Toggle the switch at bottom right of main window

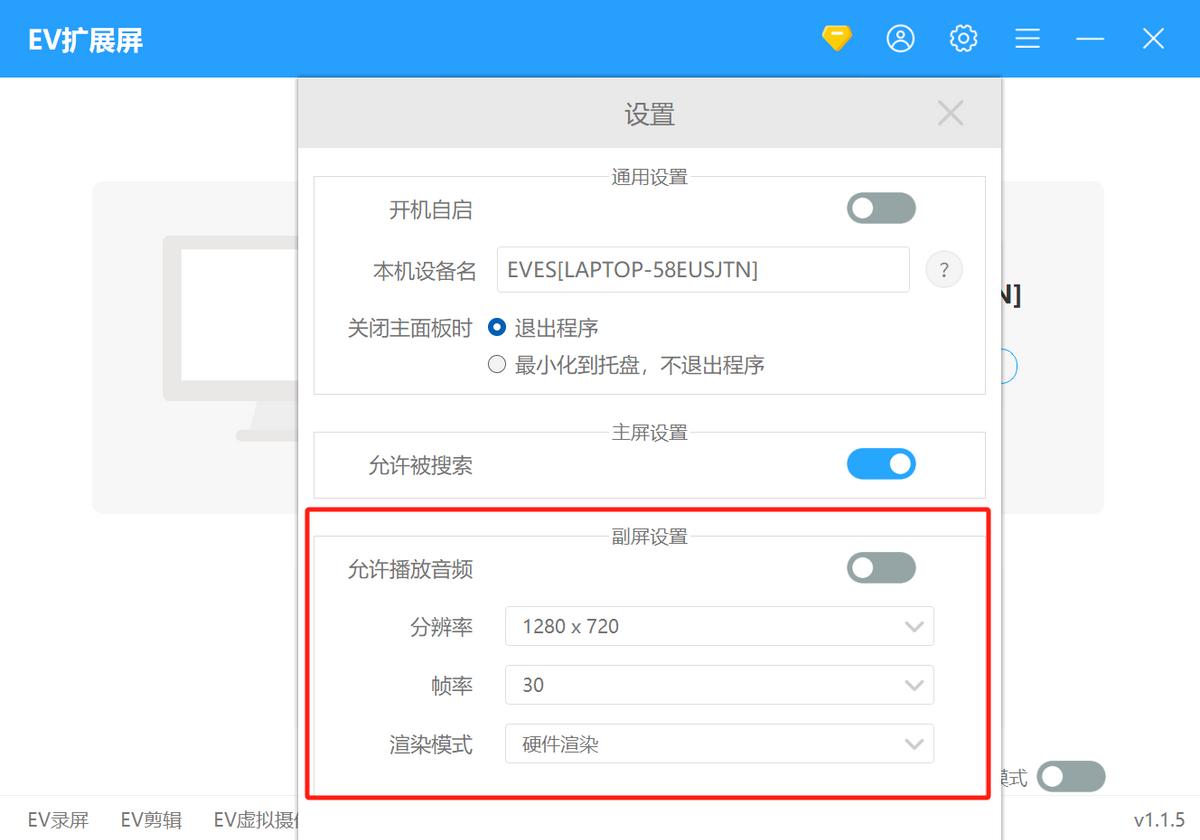tap(1071, 776)
